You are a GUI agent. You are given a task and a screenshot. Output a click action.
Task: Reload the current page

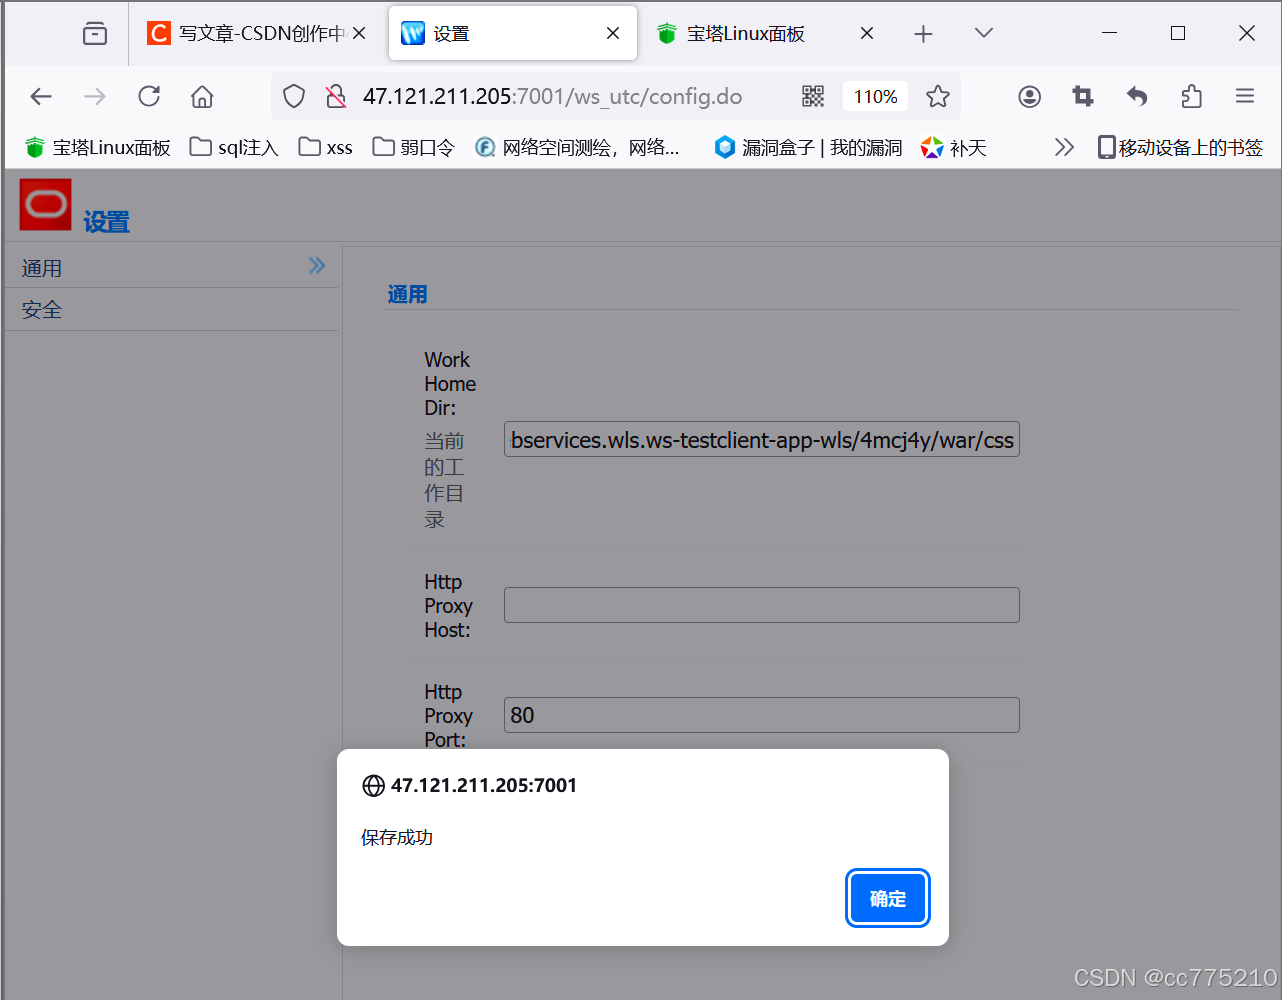(x=149, y=96)
